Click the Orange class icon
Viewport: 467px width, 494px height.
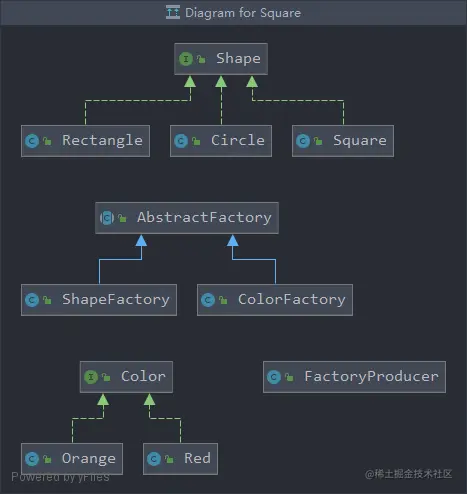[x=32, y=459]
